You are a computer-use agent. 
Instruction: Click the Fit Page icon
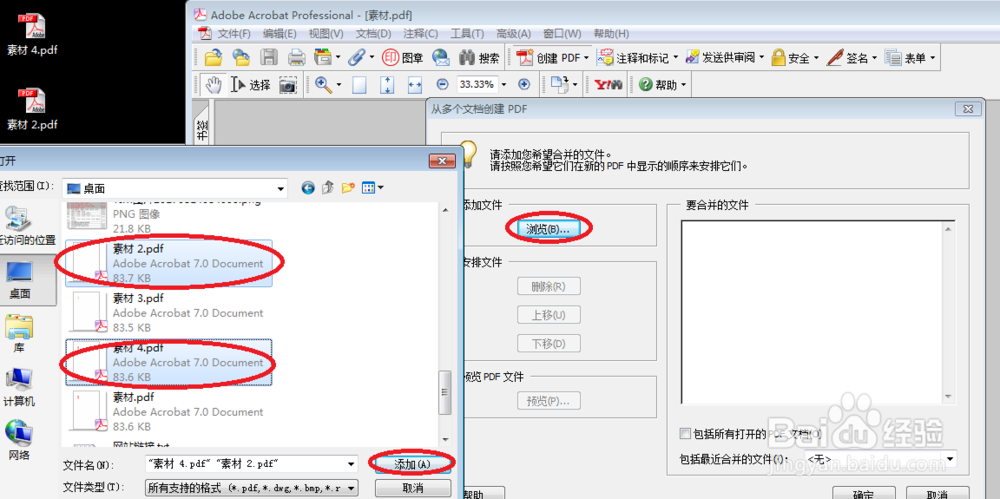point(388,84)
